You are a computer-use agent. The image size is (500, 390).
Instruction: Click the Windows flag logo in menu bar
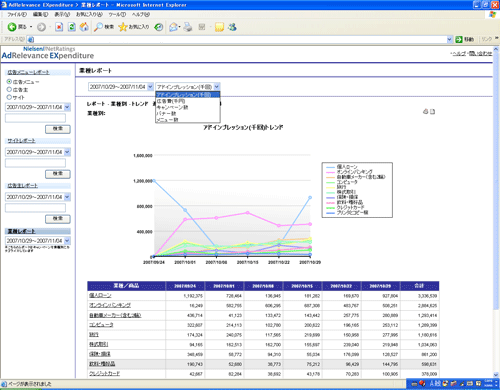coord(492,14)
